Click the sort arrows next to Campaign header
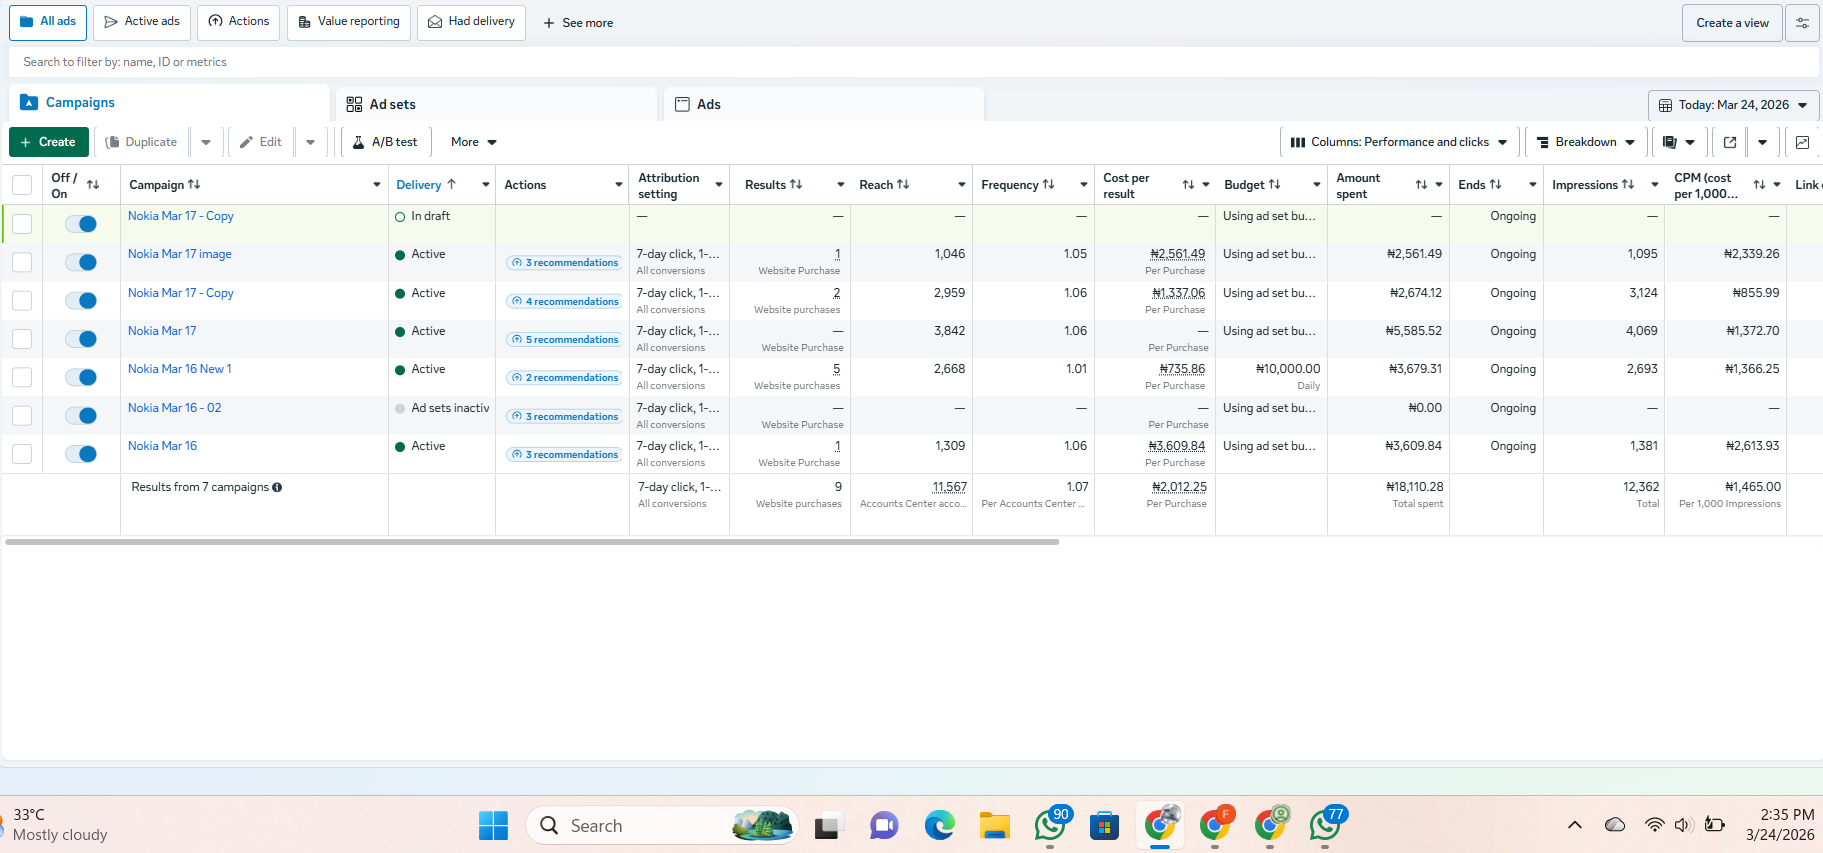 (194, 185)
